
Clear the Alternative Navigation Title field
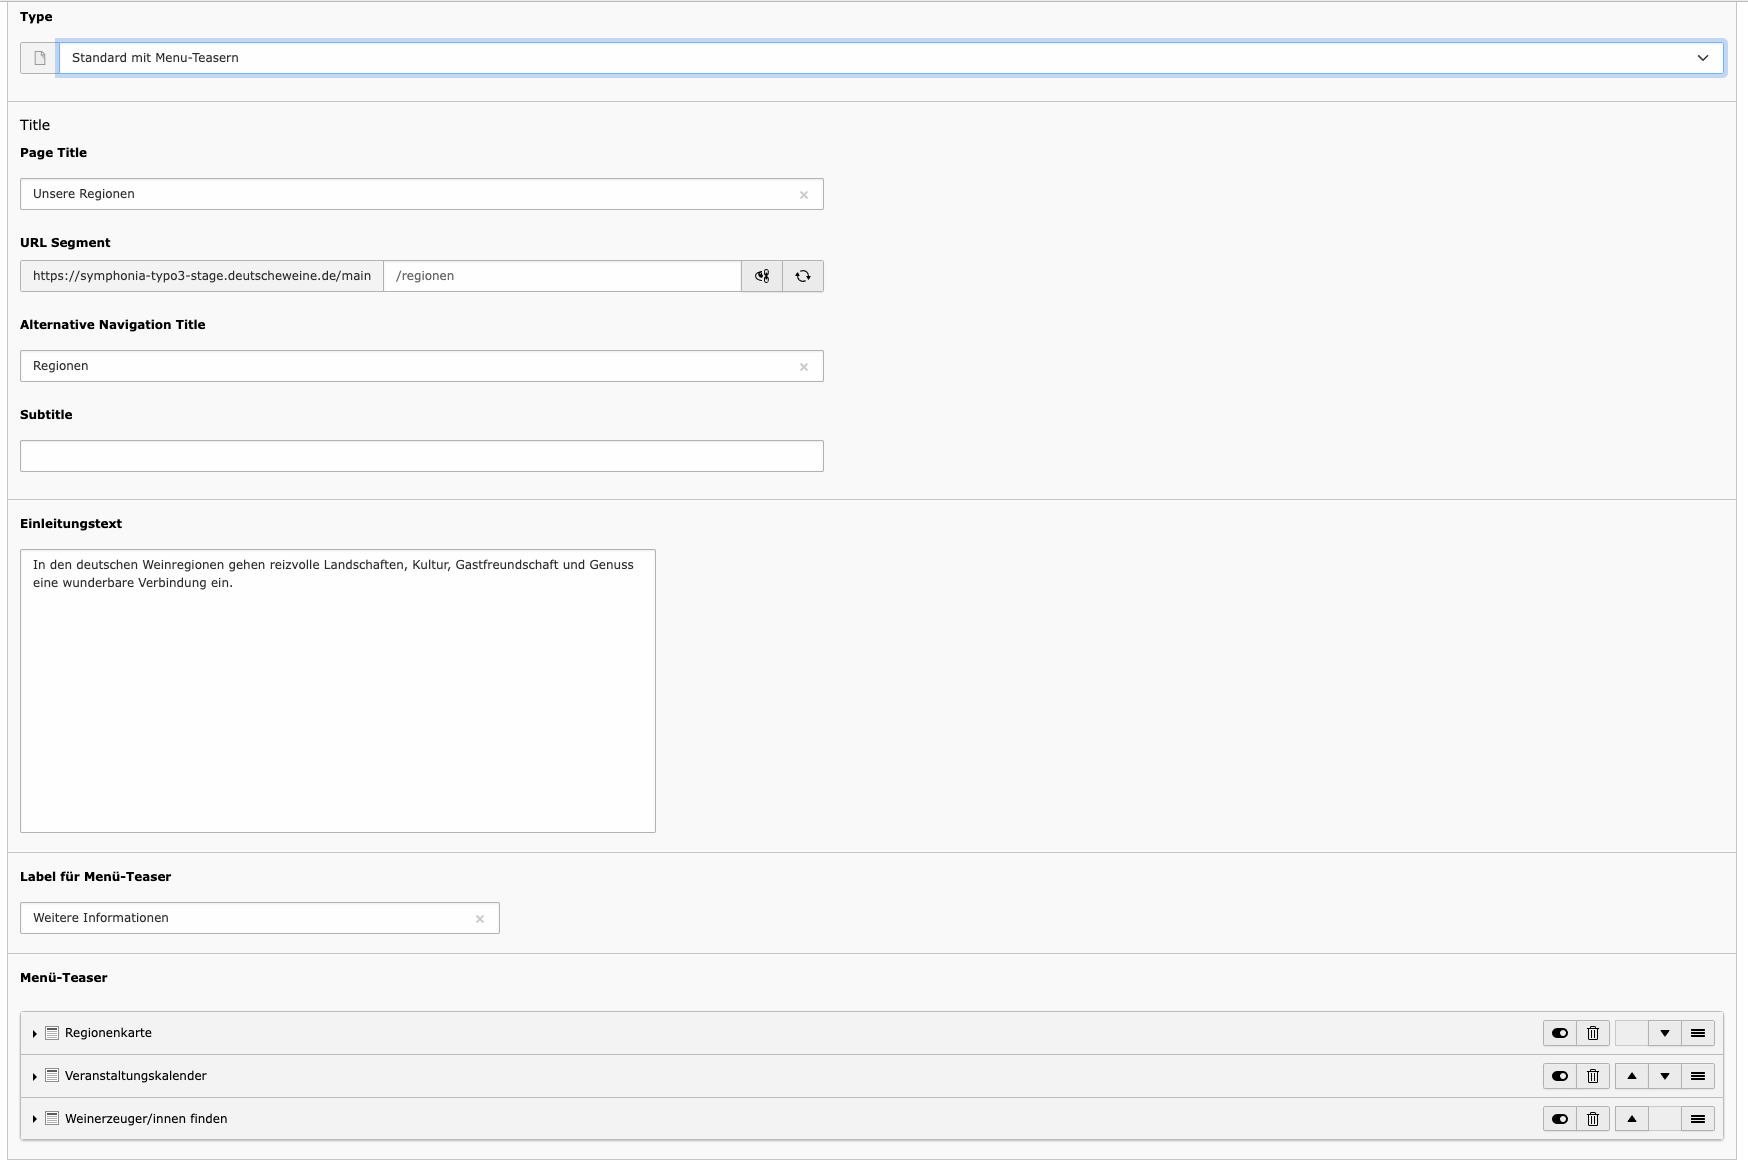point(804,367)
